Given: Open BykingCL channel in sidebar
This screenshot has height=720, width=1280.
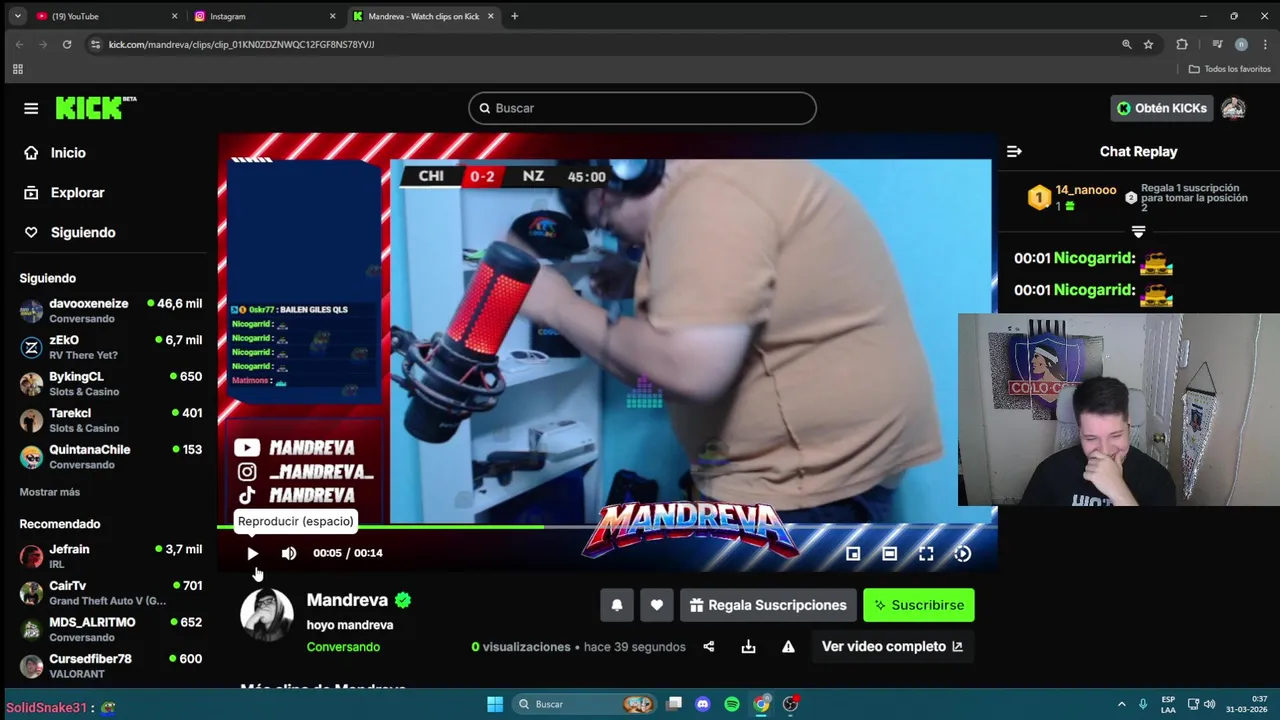Looking at the screenshot, I should point(110,383).
